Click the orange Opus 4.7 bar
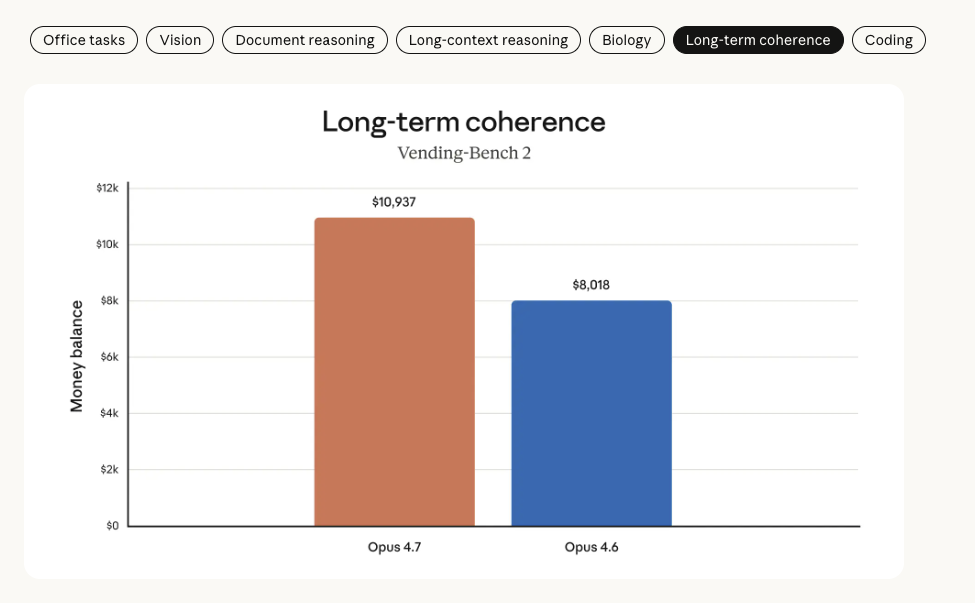The height and width of the screenshot is (603, 975). pyautogui.click(x=394, y=372)
